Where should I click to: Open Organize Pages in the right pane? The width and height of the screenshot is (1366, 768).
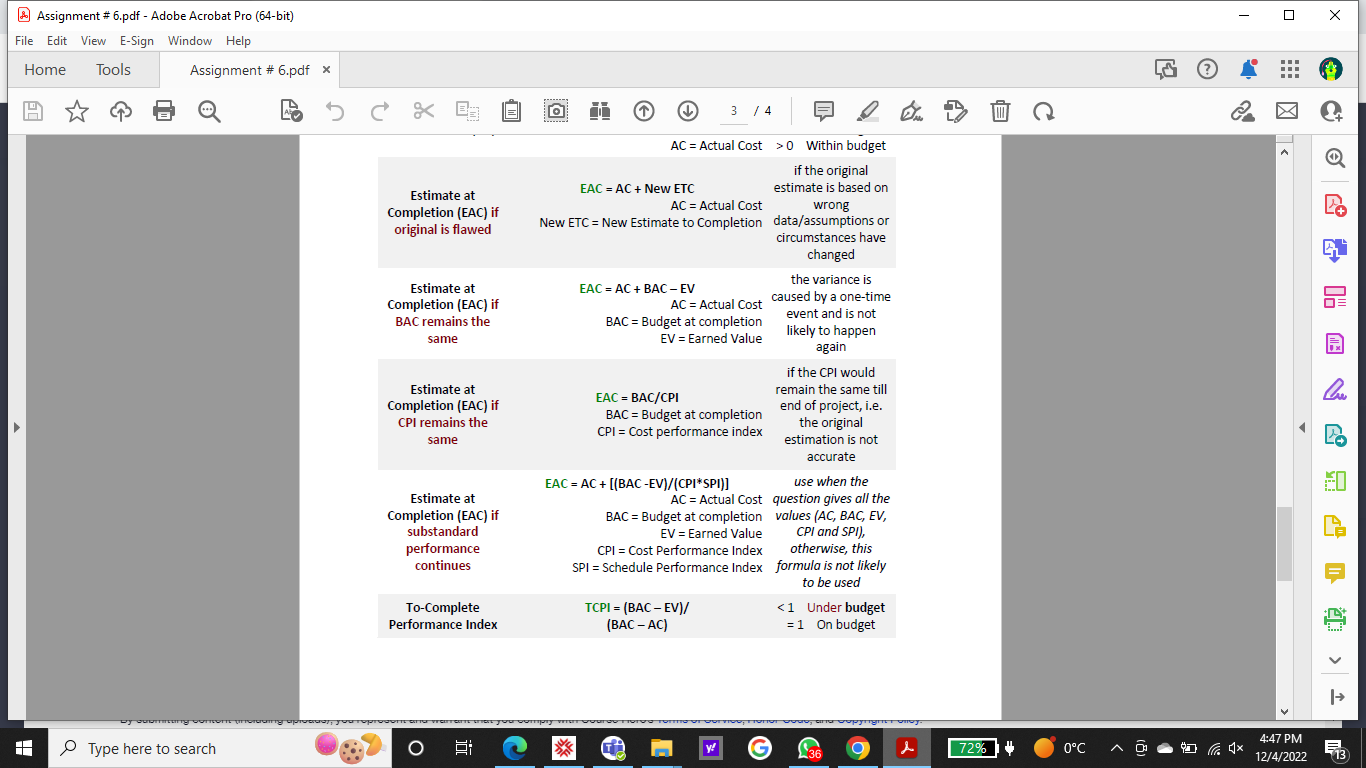(1335, 296)
